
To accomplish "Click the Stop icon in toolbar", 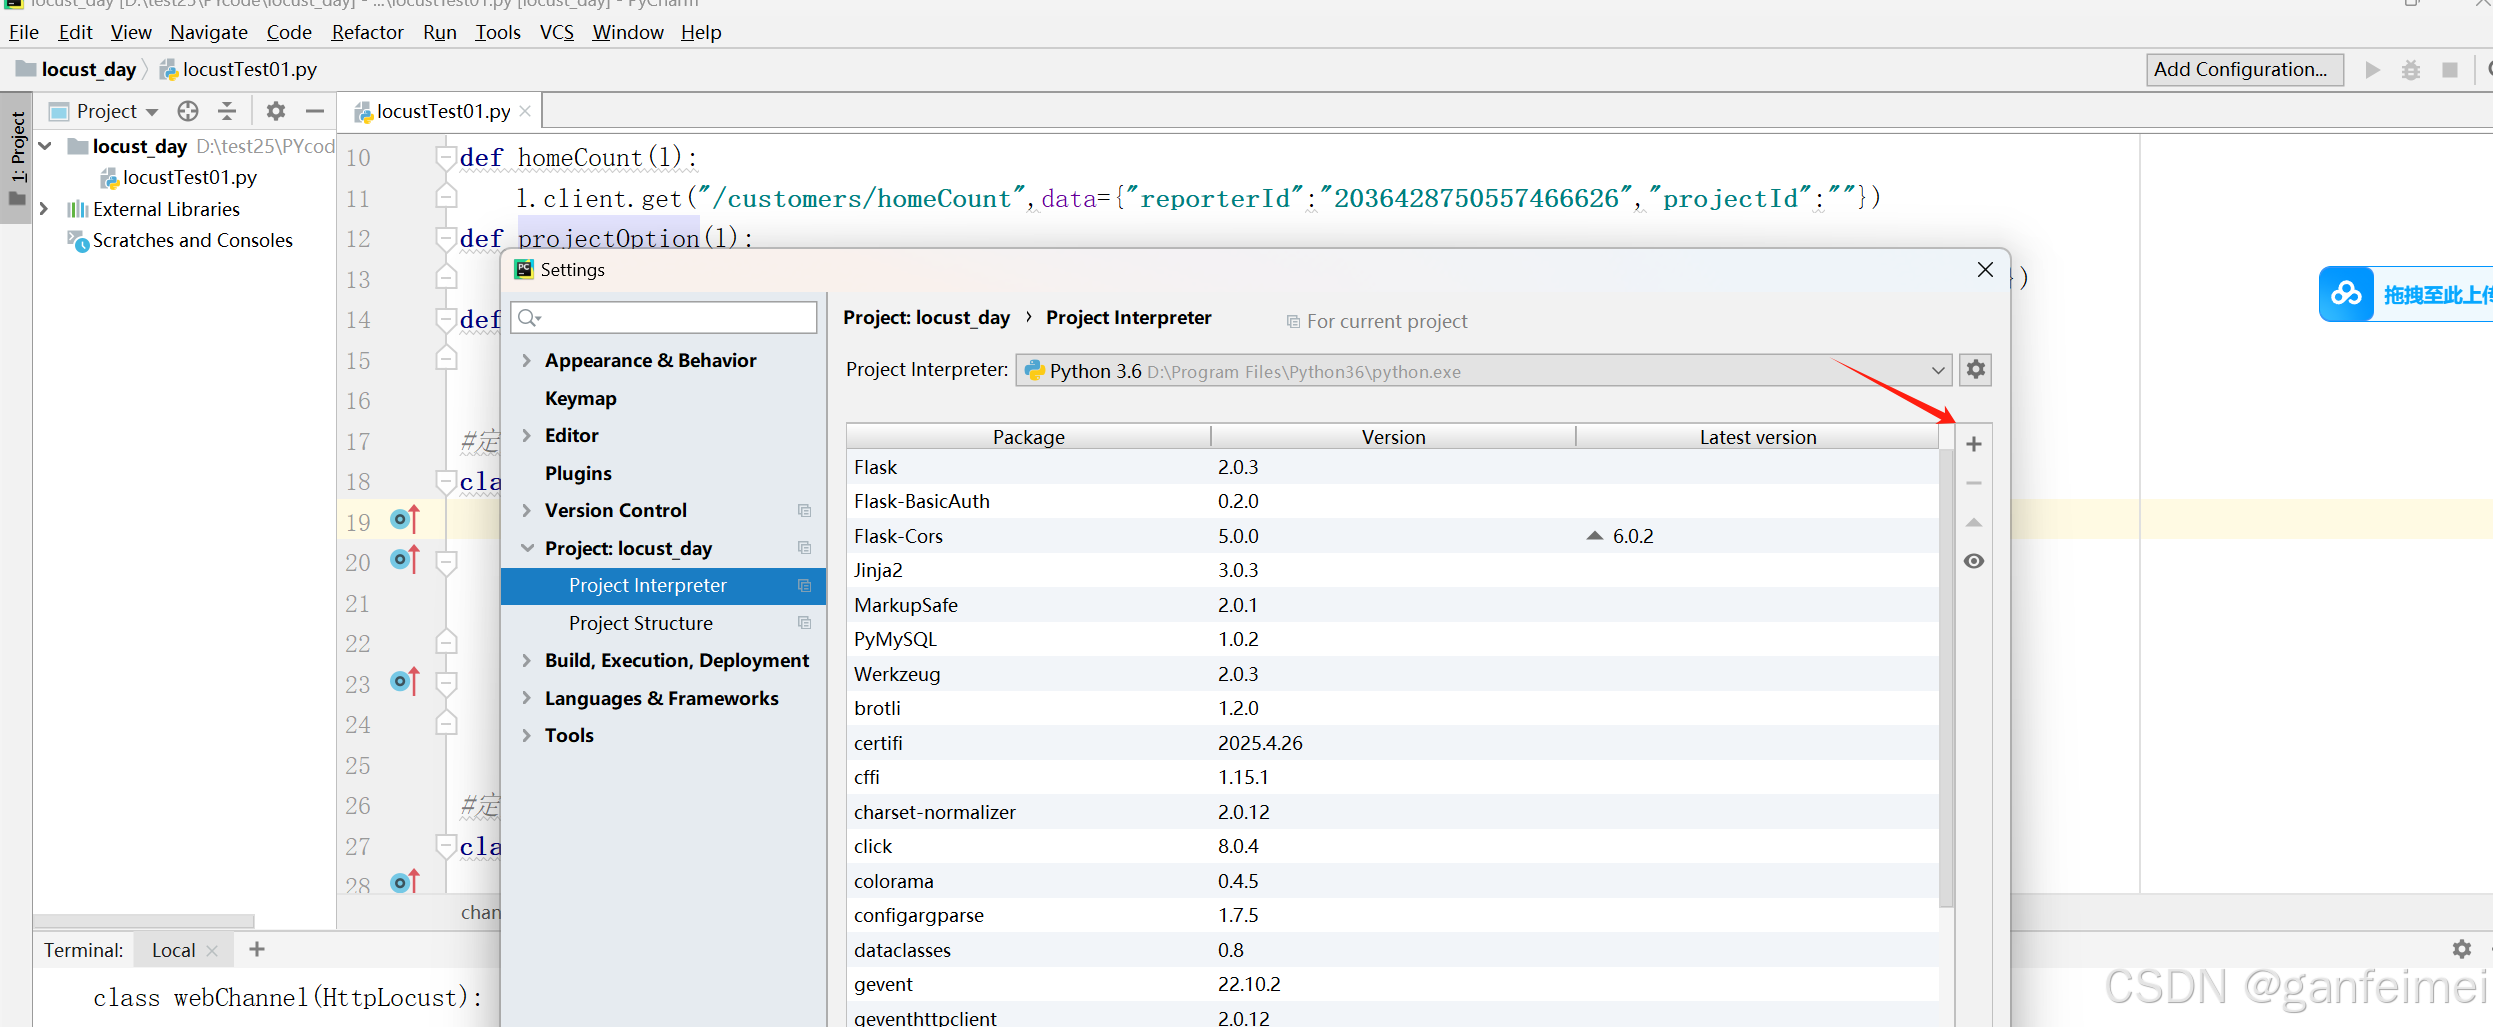I will (x=2449, y=69).
